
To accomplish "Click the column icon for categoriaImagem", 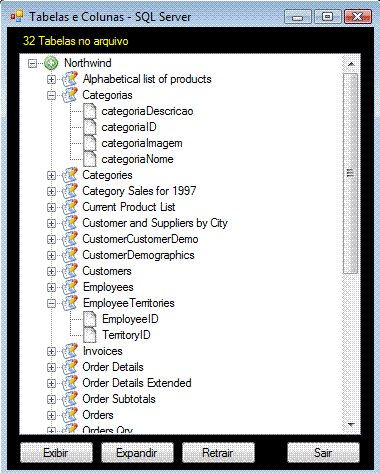I will click(x=90, y=143).
